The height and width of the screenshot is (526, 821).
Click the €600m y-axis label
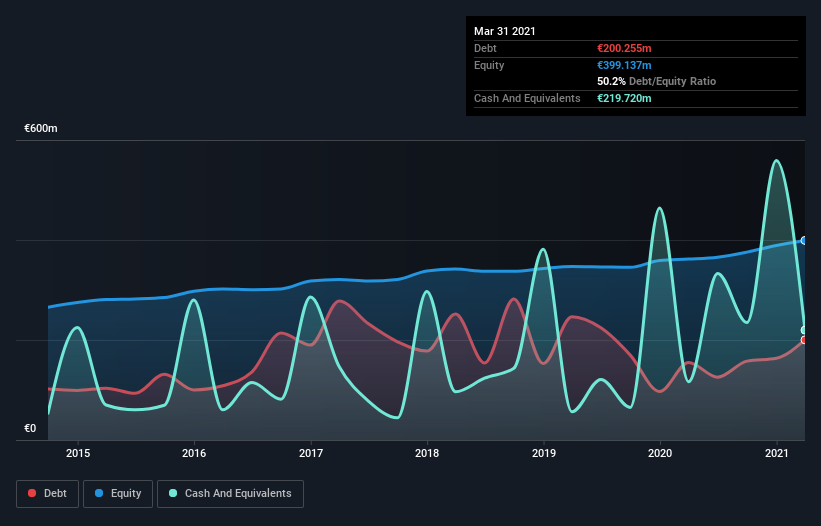click(x=41, y=128)
